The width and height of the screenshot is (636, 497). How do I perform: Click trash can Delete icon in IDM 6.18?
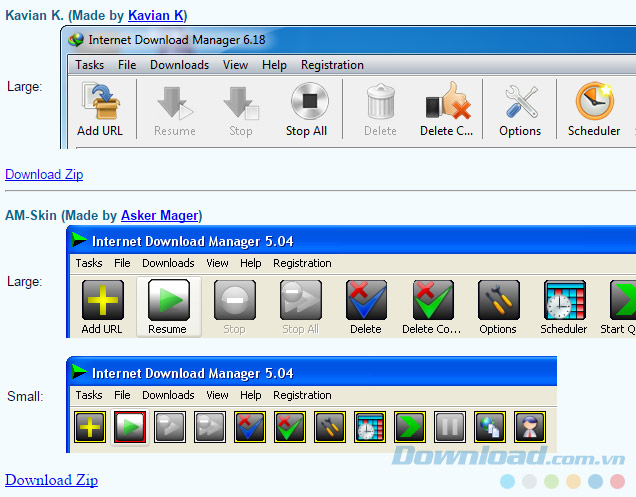380,104
